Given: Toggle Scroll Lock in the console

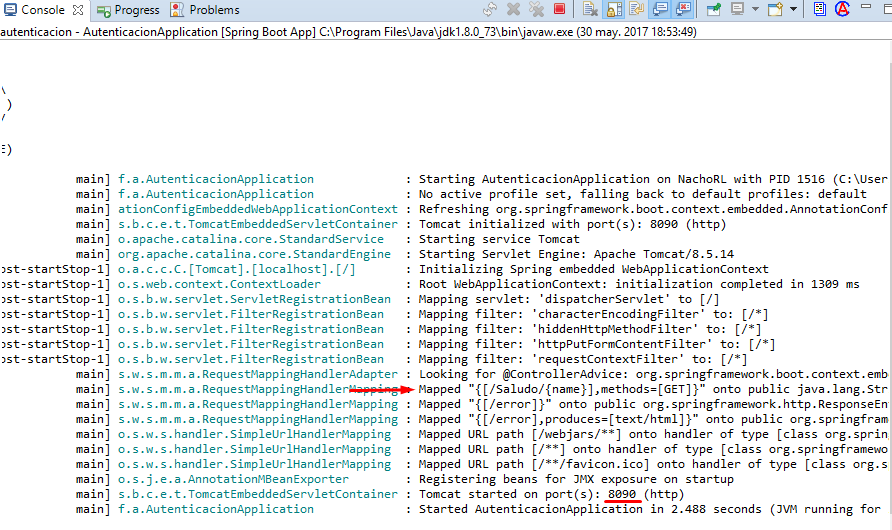Looking at the screenshot, I should [614, 10].
